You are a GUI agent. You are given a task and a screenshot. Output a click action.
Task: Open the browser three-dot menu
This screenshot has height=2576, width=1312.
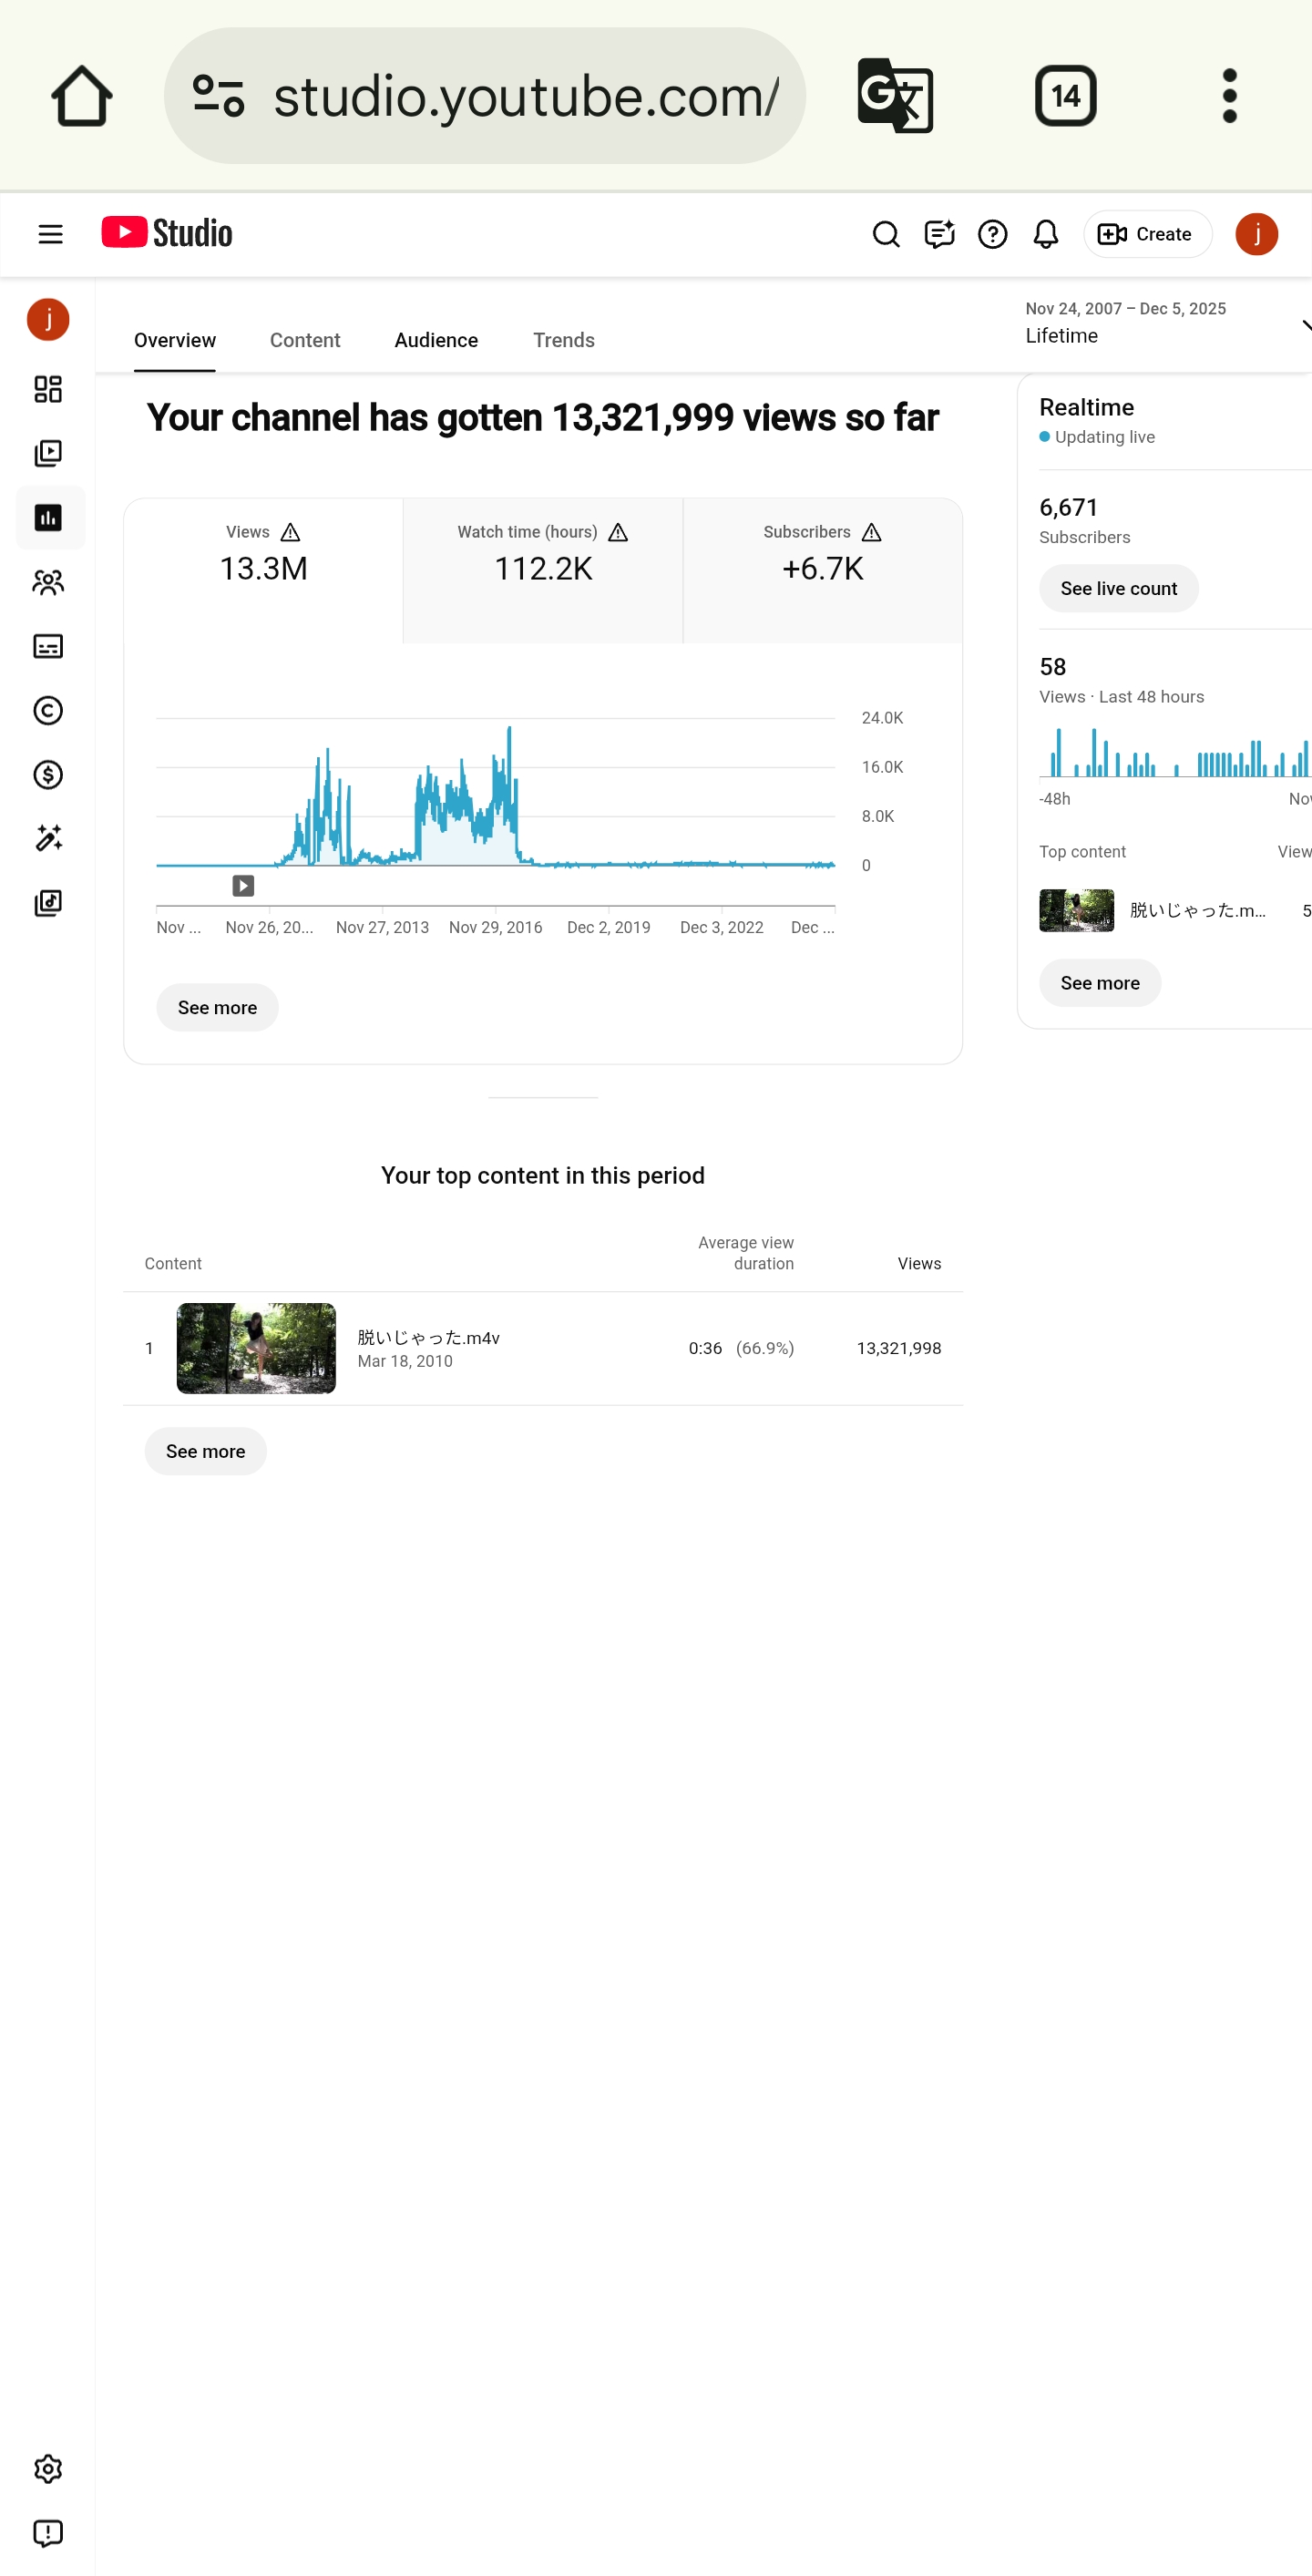tap(1230, 96)
